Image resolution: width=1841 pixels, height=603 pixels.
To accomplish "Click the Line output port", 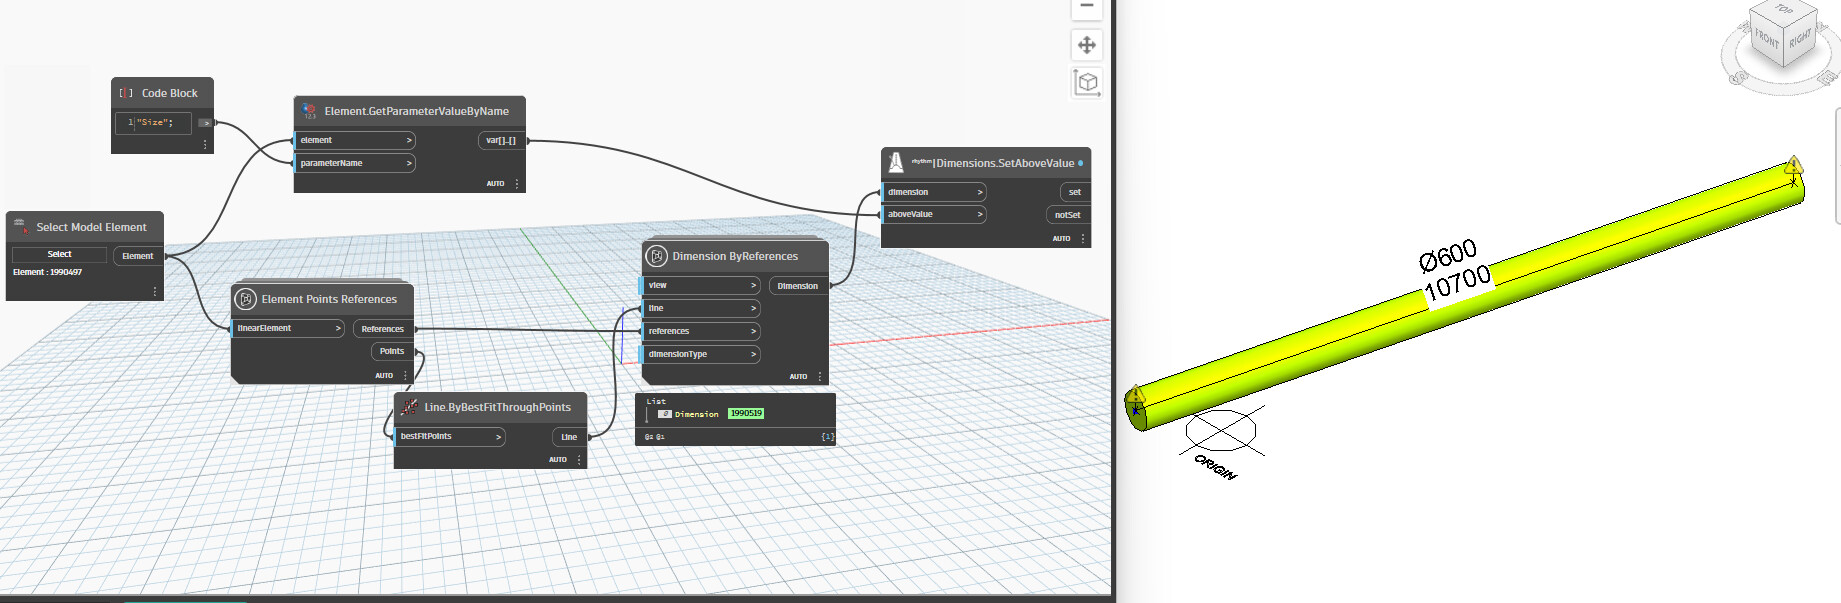I will [x=569, y=437].
